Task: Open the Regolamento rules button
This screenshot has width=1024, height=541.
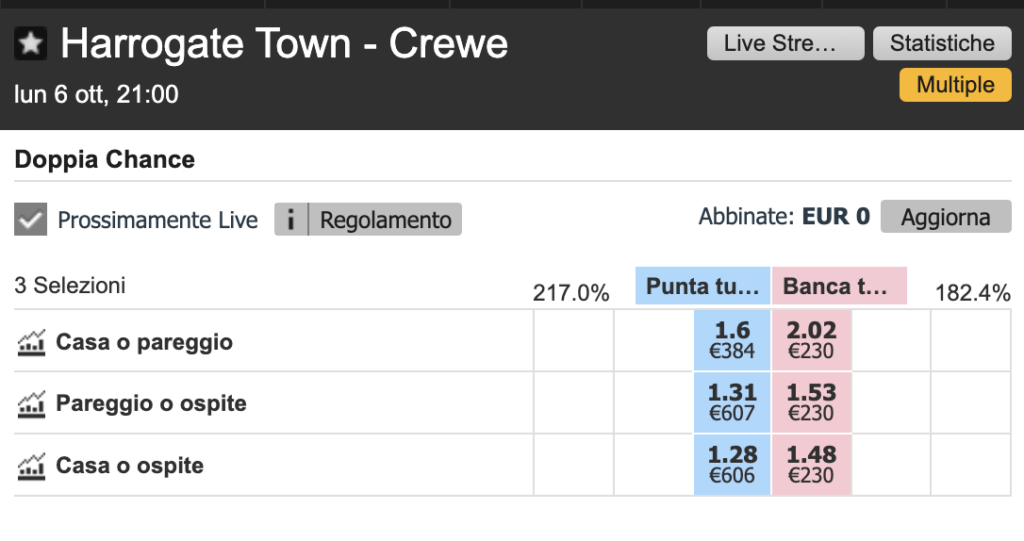Action: [x=385, y=219]
